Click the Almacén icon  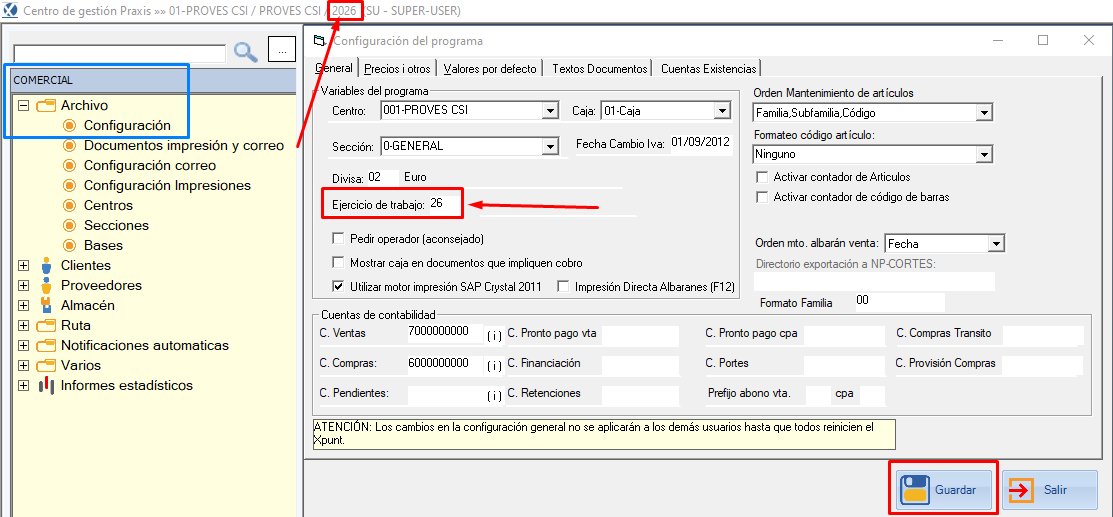point(46,305)
